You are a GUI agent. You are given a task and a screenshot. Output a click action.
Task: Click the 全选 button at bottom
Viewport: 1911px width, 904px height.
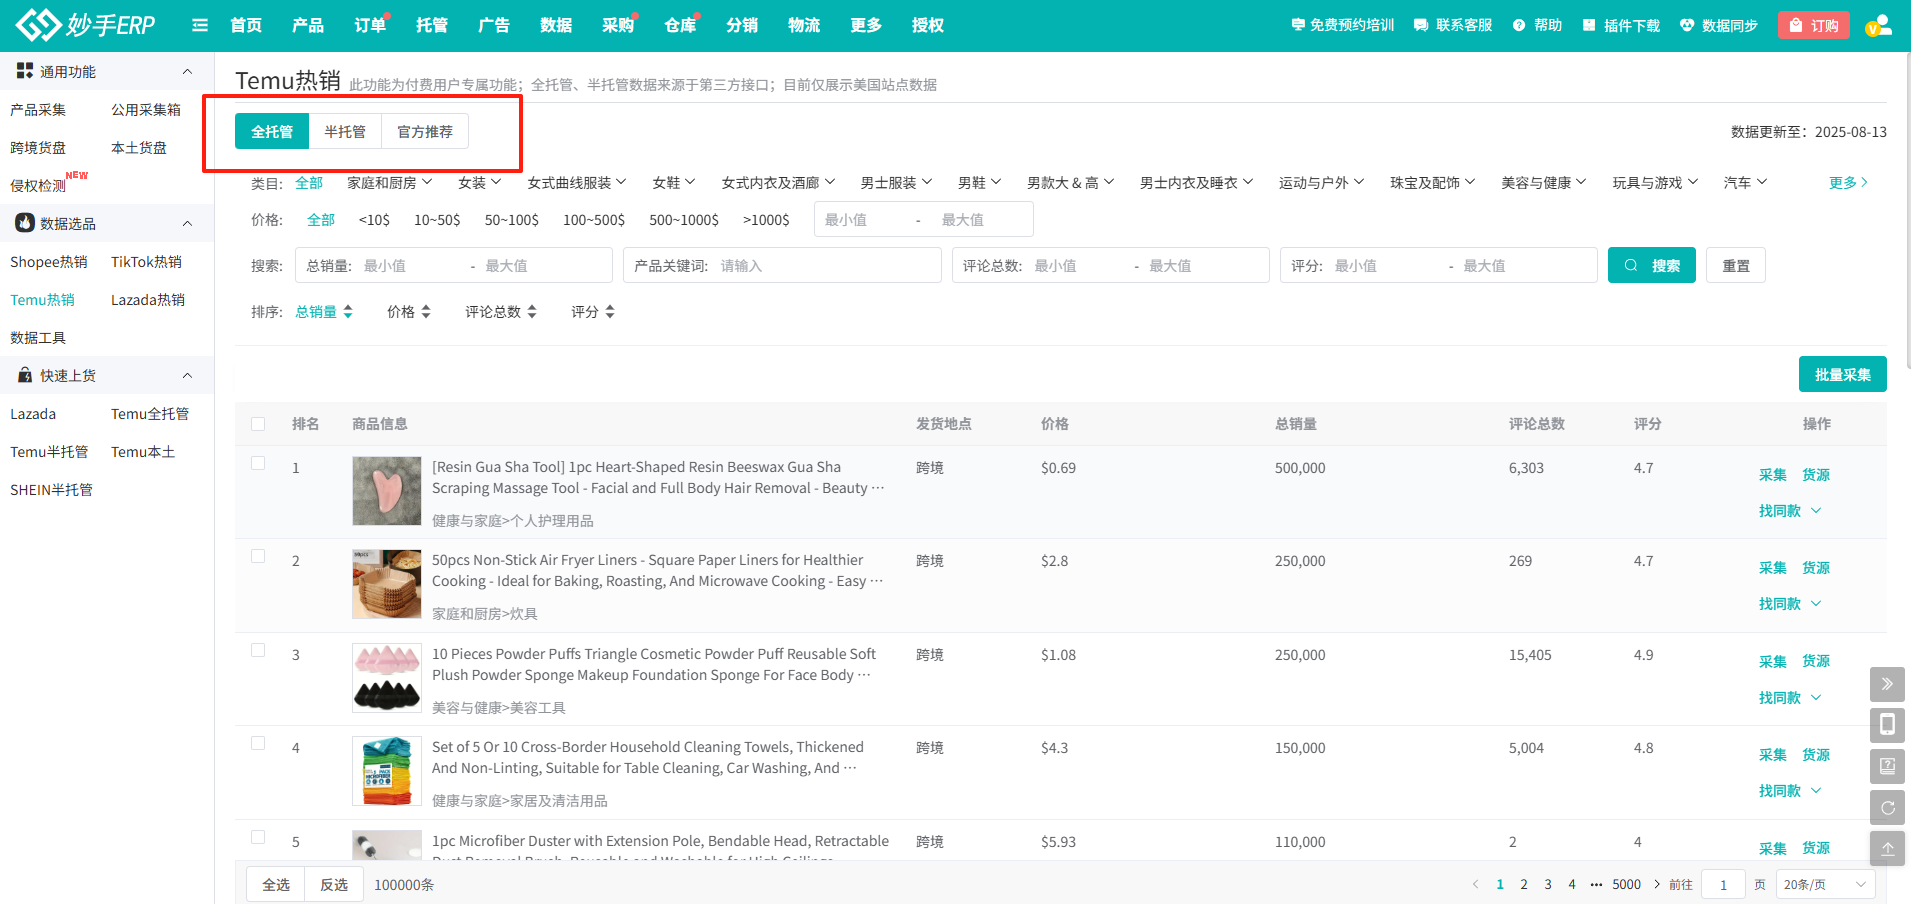point(276,884)
